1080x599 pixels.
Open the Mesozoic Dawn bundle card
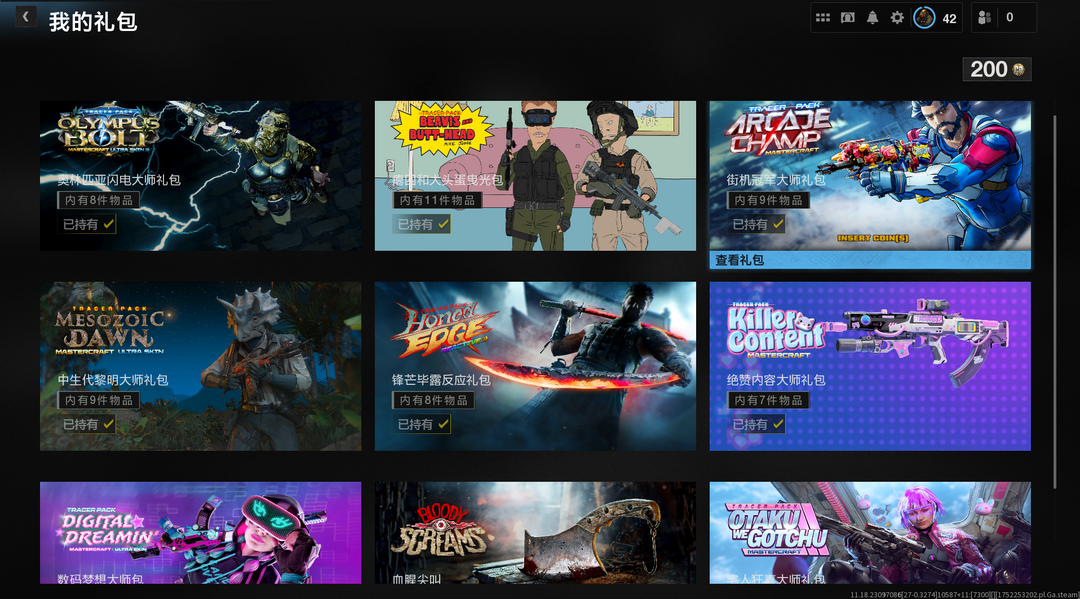(x=200, y=366)
